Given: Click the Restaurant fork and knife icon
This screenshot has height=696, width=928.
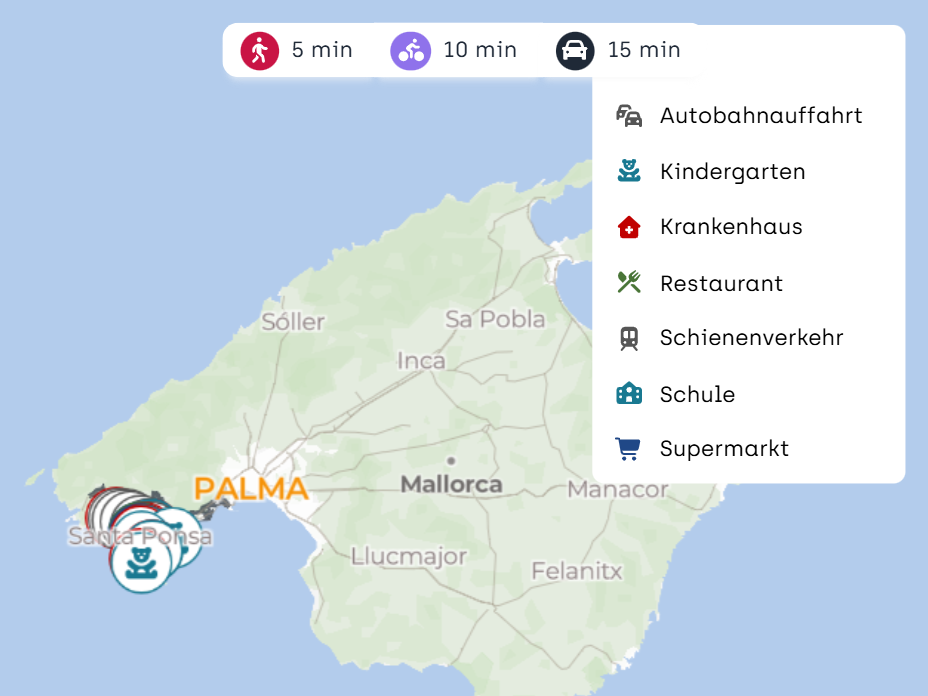Looking at the screenshot, I should point(629,283).
